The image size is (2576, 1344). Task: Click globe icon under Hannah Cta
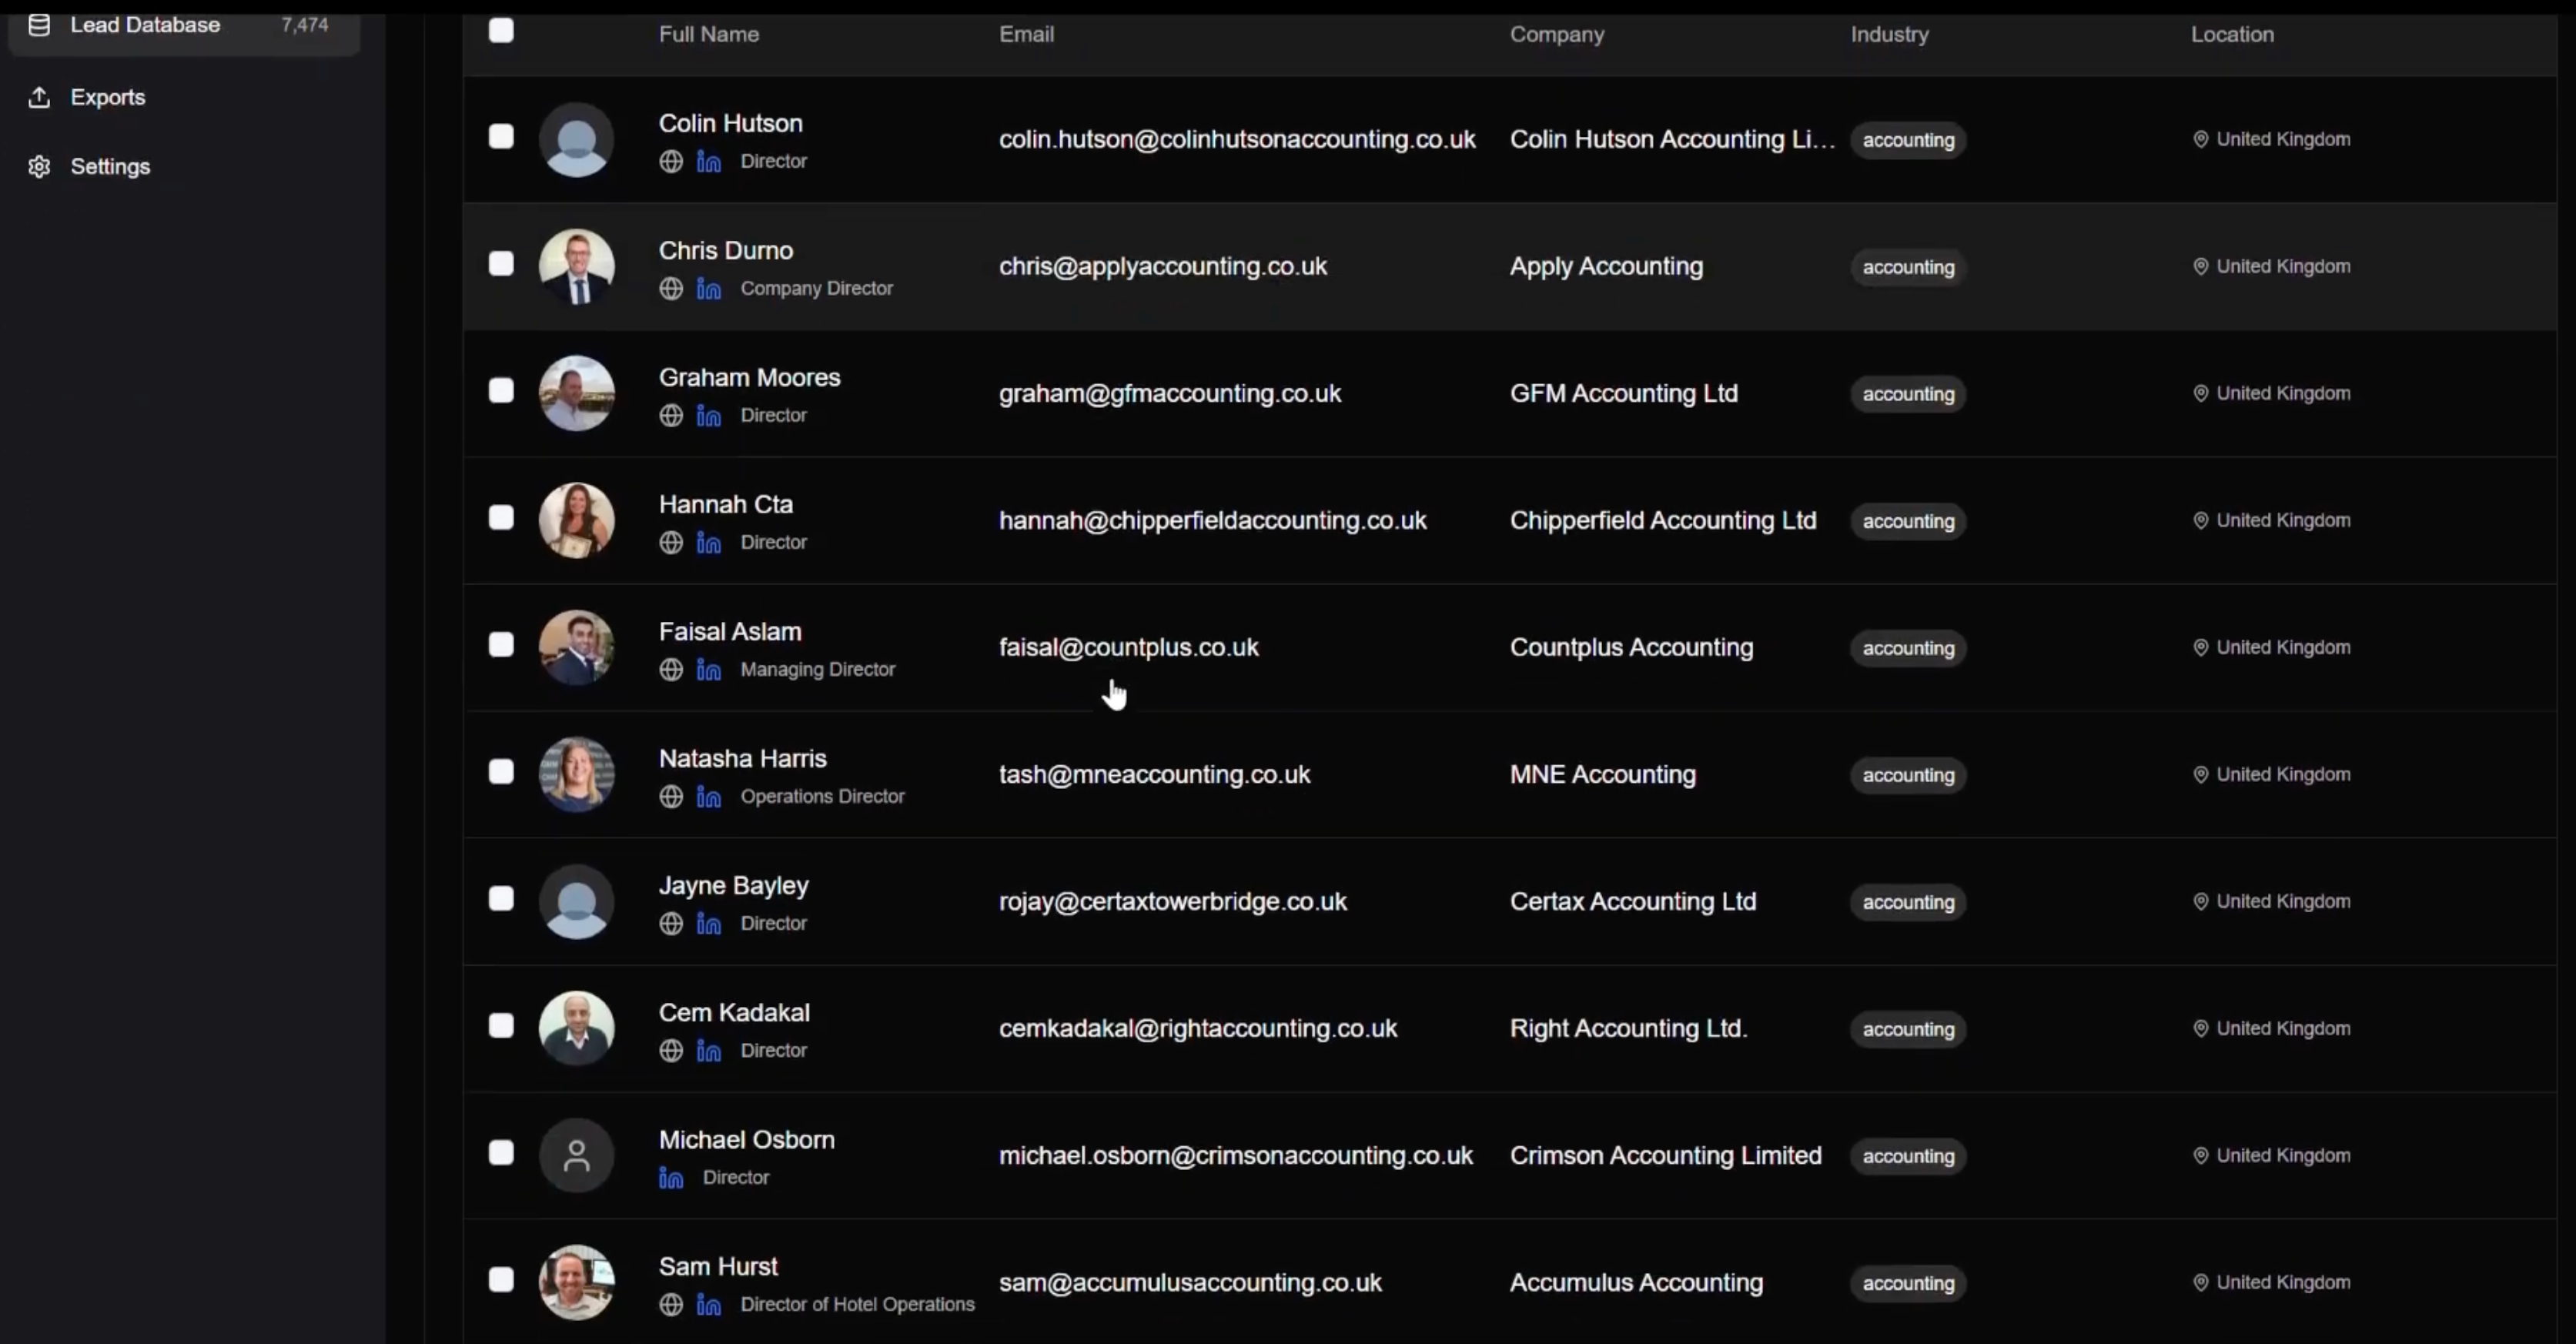coord(671,542)
